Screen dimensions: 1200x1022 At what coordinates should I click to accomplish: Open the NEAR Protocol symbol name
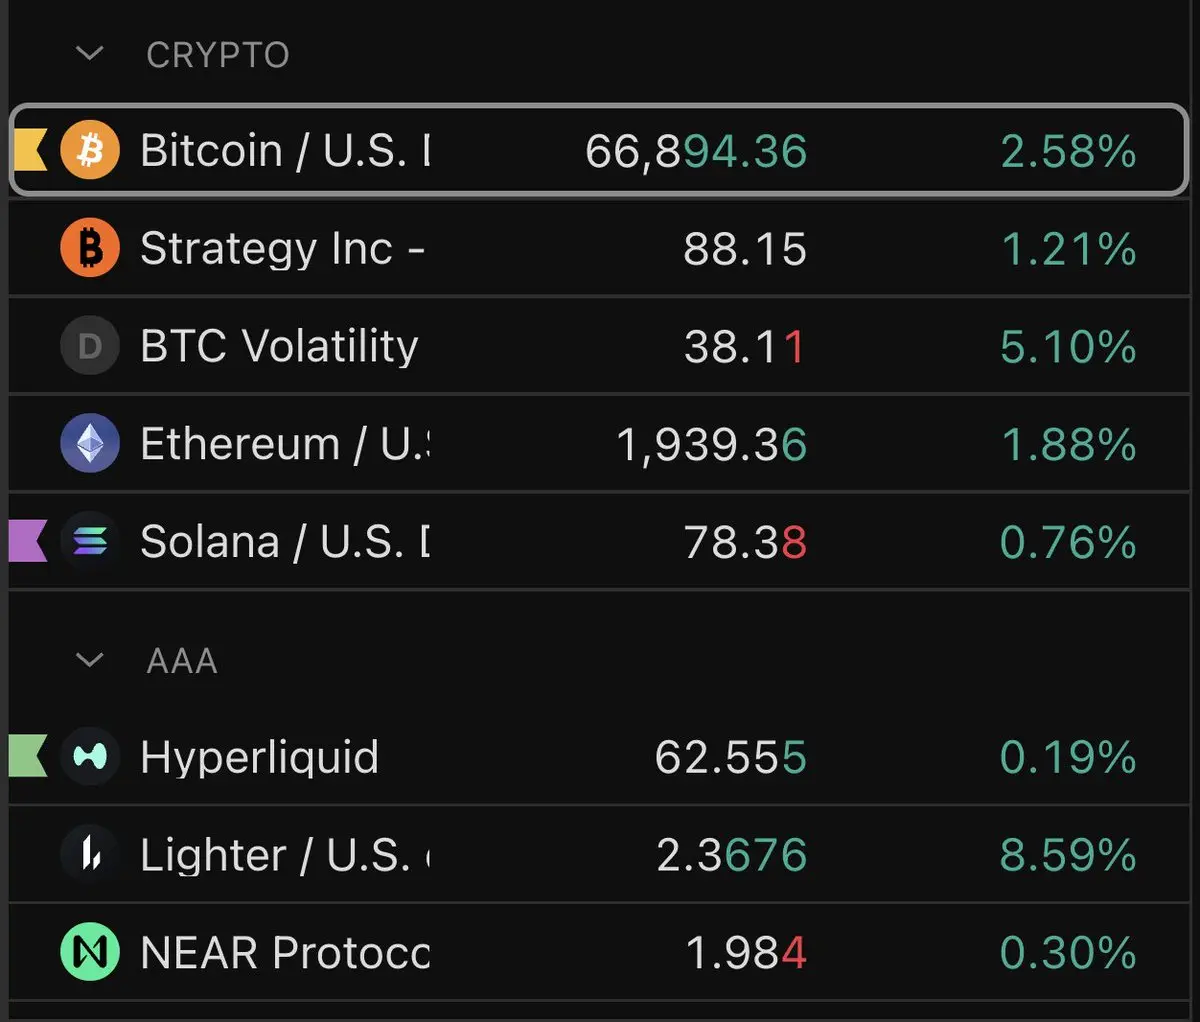tap(285, 953)
